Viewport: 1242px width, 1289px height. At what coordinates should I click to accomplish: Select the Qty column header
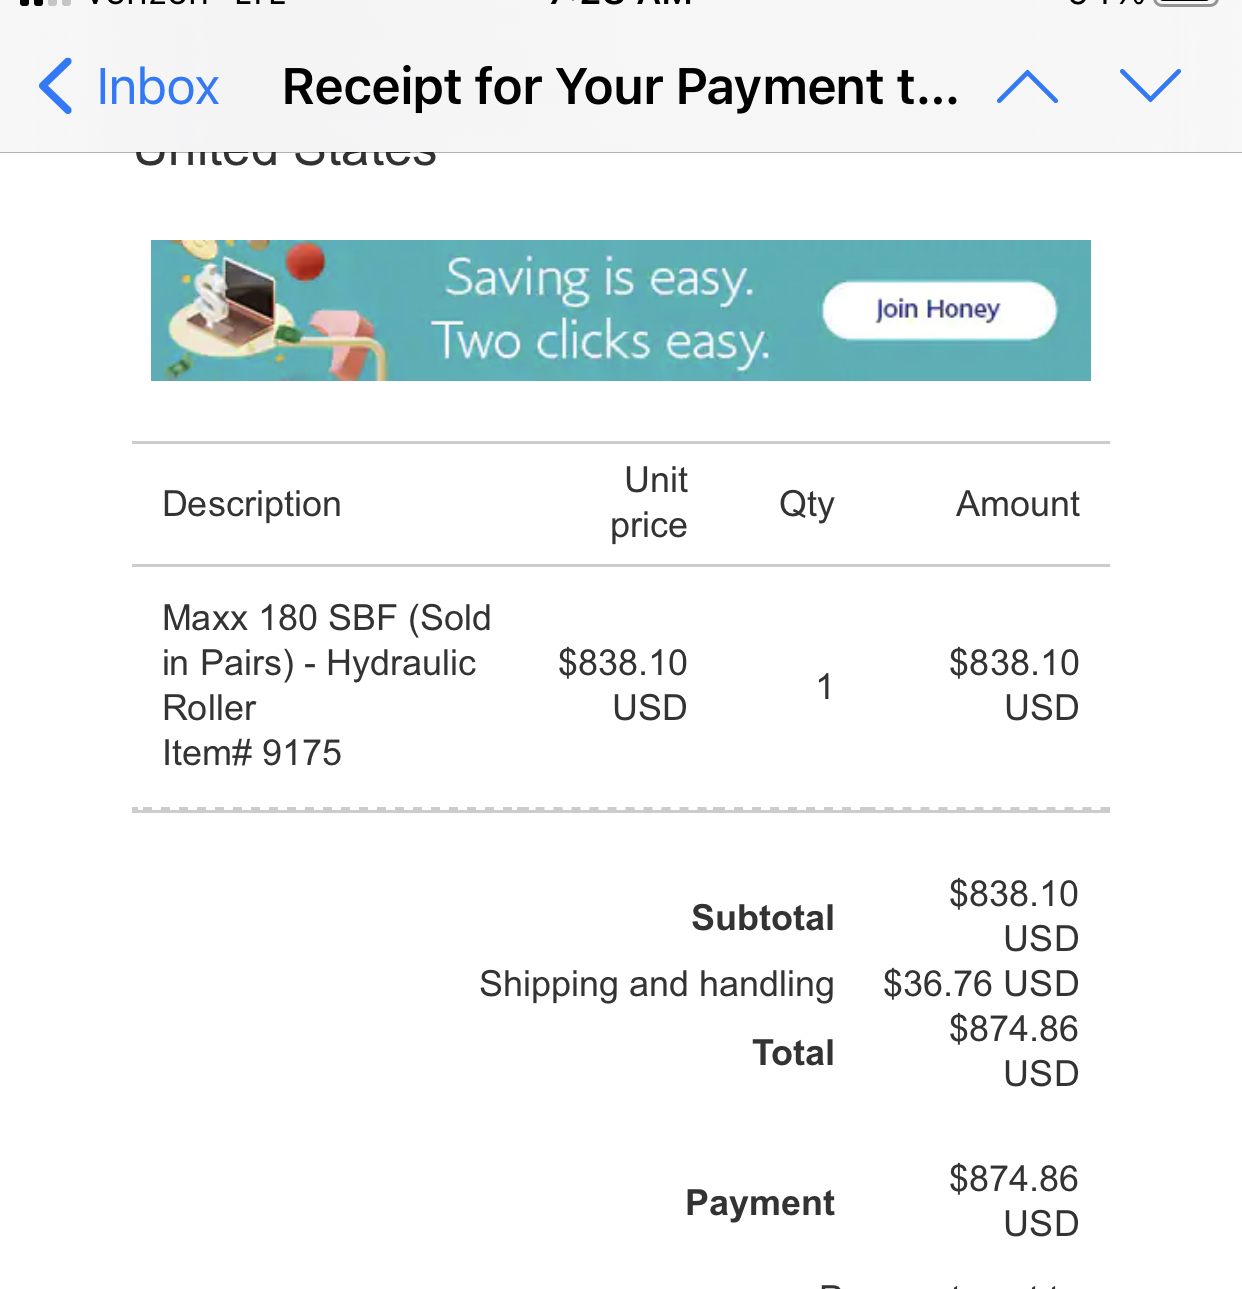point(806,504)
